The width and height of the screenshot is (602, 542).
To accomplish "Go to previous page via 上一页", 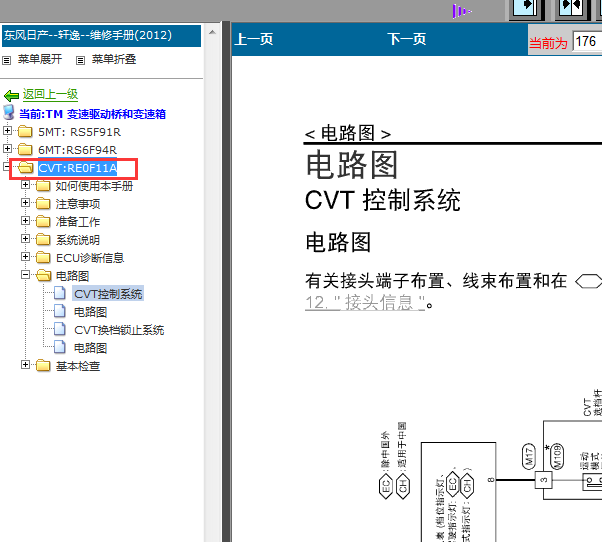I will coord(254,39).
